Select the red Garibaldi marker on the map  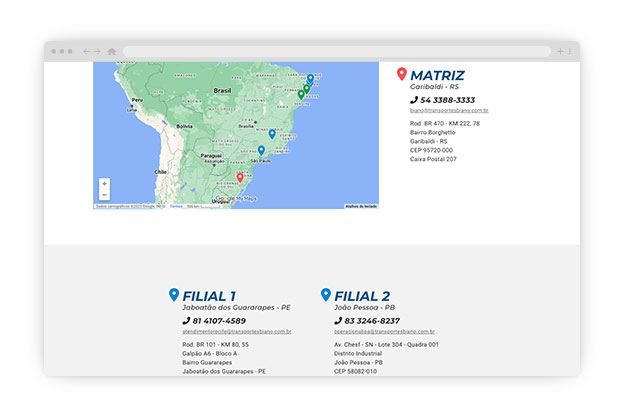[x=240, y=178]
